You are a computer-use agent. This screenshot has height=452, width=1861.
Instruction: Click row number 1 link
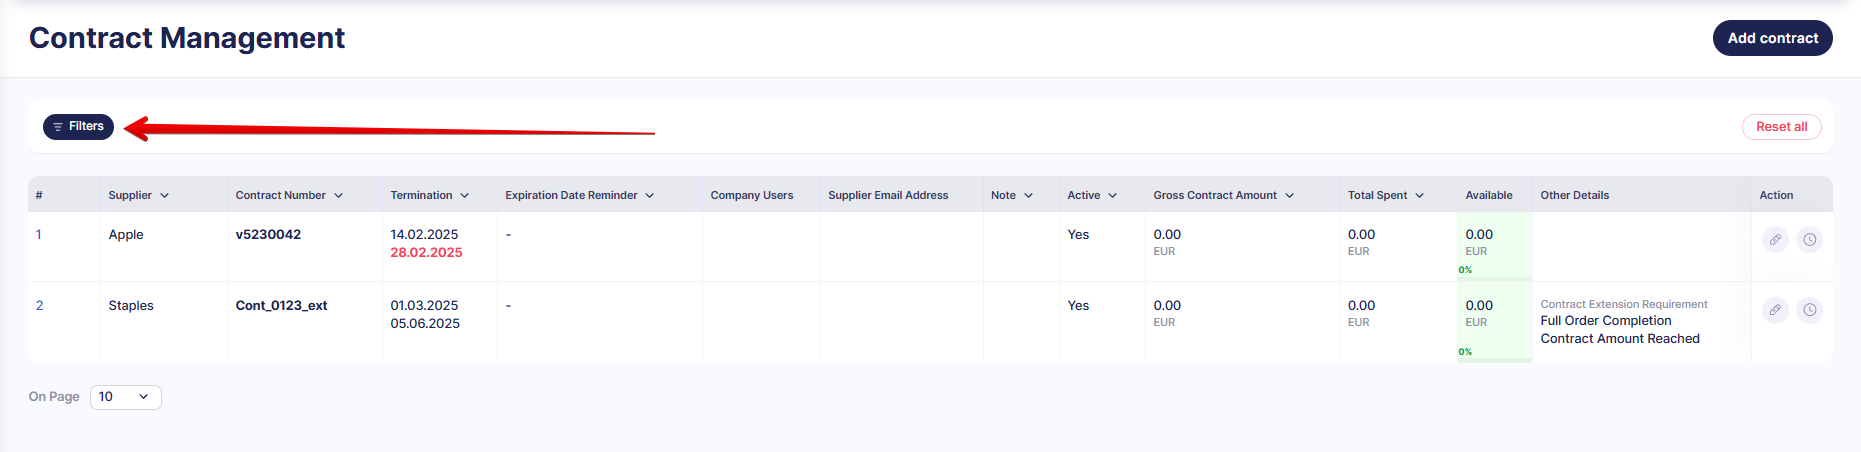pyautogui.click(x=39, y=235)
